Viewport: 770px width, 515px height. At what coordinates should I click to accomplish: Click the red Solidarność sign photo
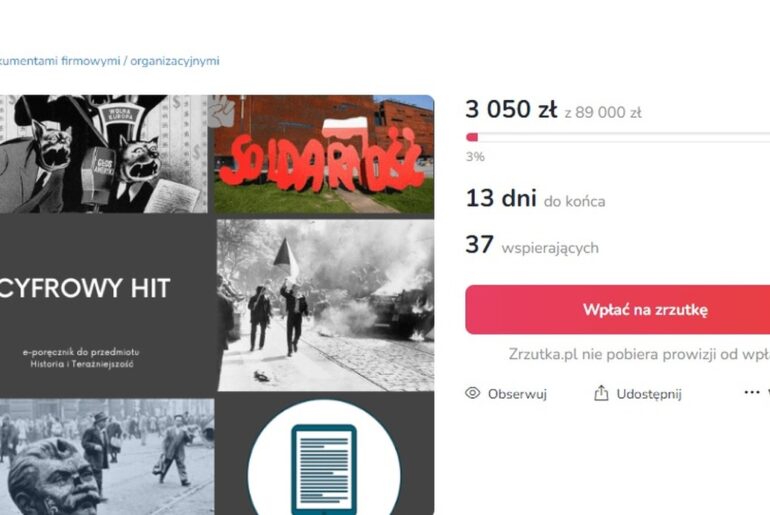pyautogui.click(x=324, y=154)
